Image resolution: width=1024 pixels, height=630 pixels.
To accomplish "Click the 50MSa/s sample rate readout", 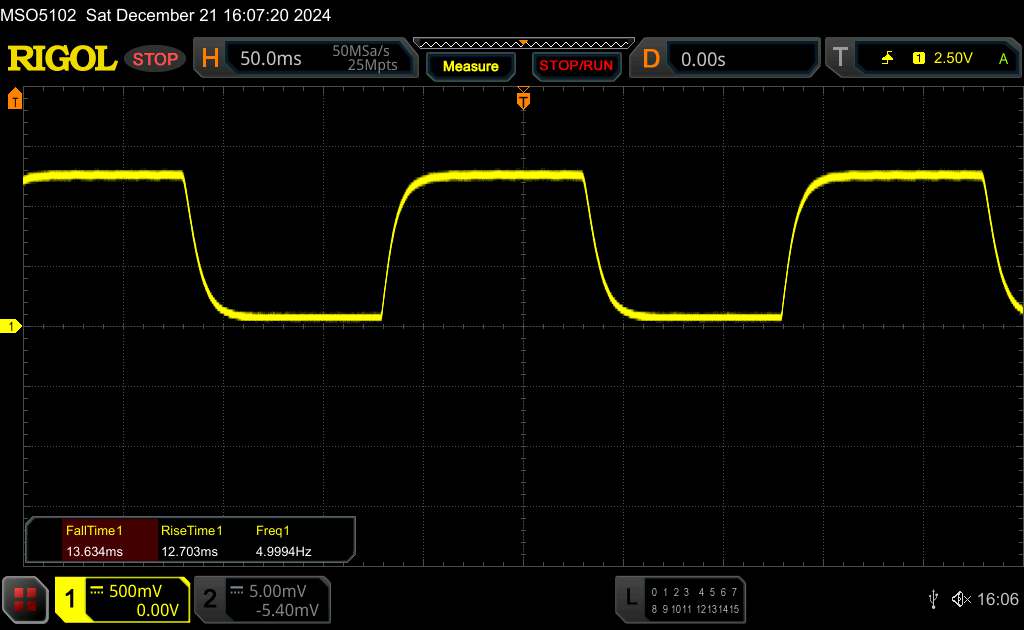I will pos(360,50).
